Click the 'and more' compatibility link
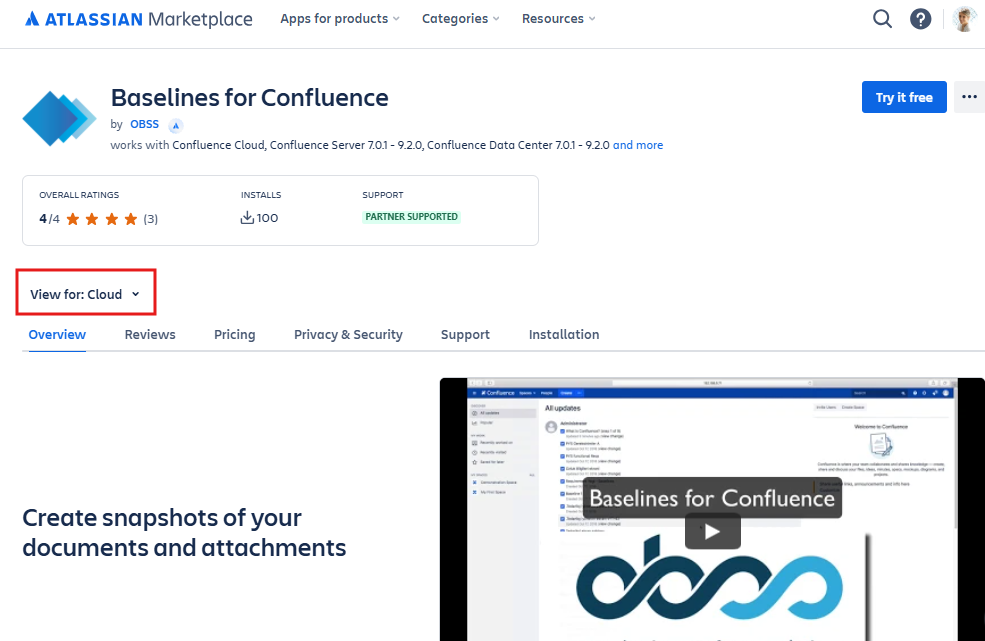Screen dimensions: 985x641 [x=638, y=145]
